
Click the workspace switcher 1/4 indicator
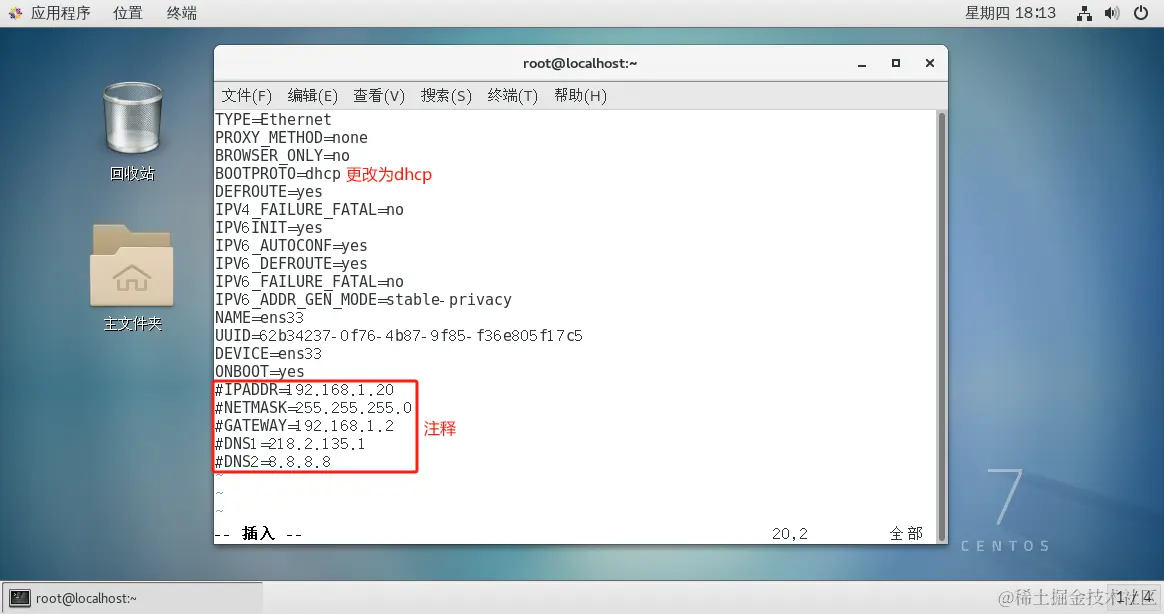(x=1134, y=597)
